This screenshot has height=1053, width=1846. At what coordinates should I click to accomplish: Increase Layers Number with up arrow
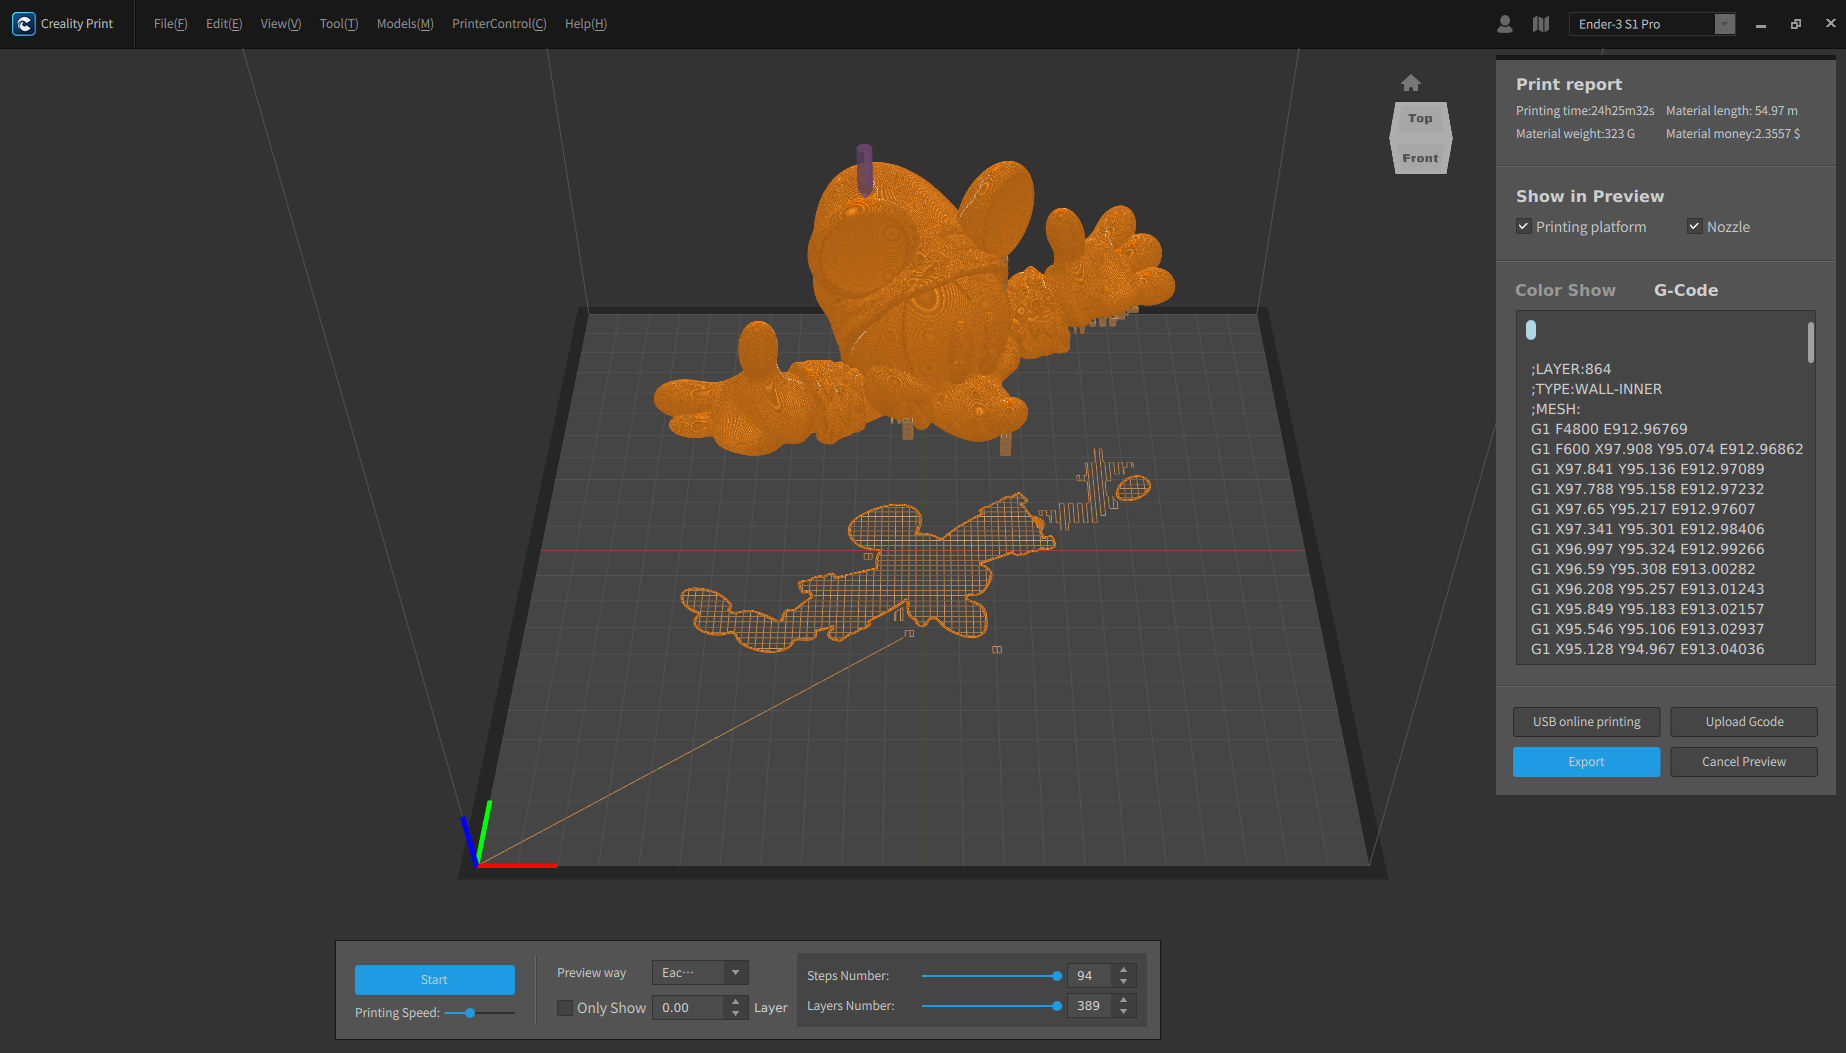[x=1124, y=1000]
